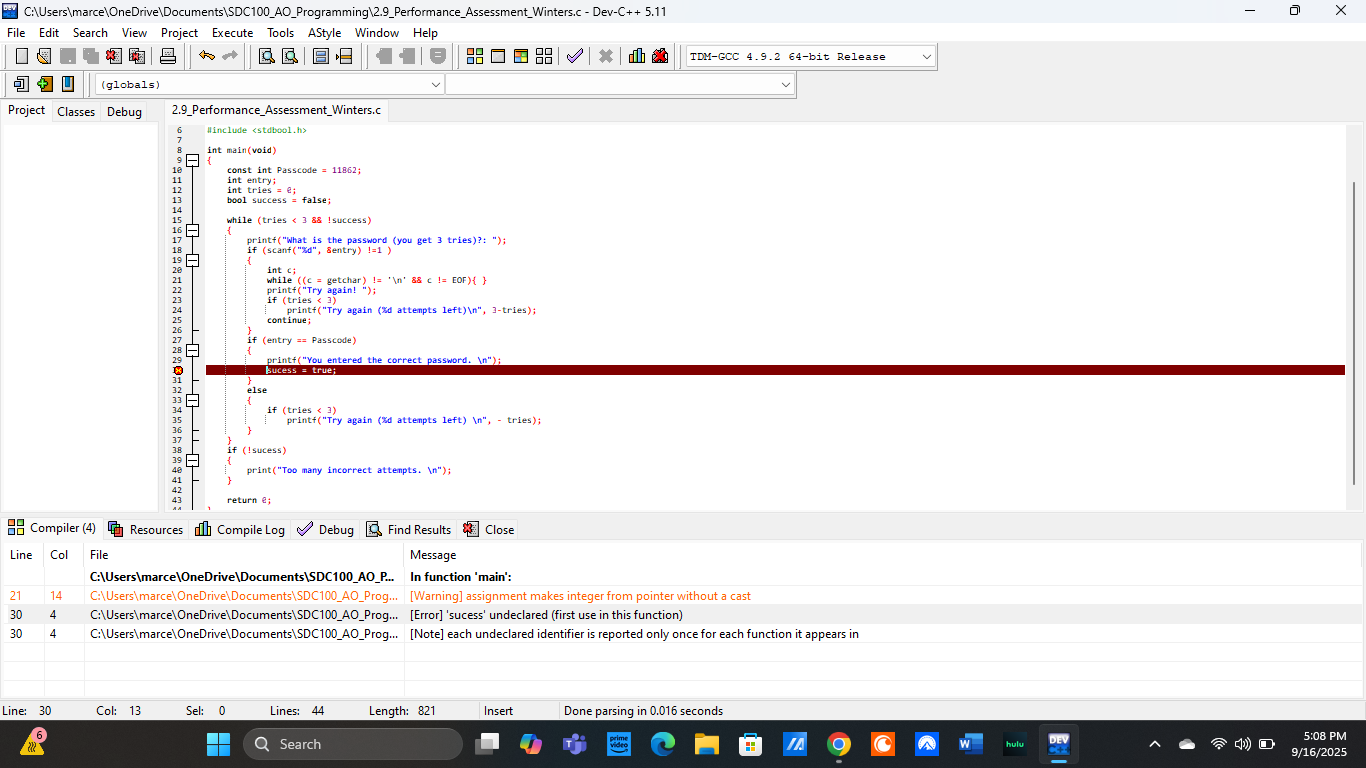This screenshot has height=768, width=1366.
Task: Open the Resources bottom tab
Action: tap(146, 529)
